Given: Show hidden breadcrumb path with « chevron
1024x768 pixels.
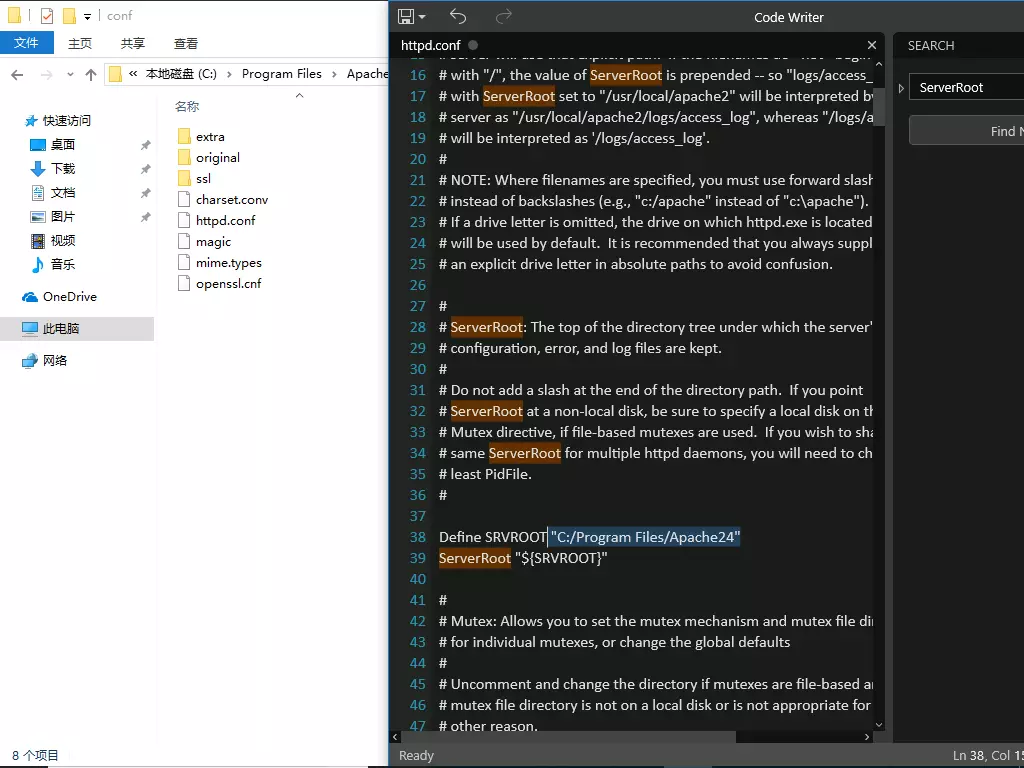Looking at the screenshot, I should [133, 74].
